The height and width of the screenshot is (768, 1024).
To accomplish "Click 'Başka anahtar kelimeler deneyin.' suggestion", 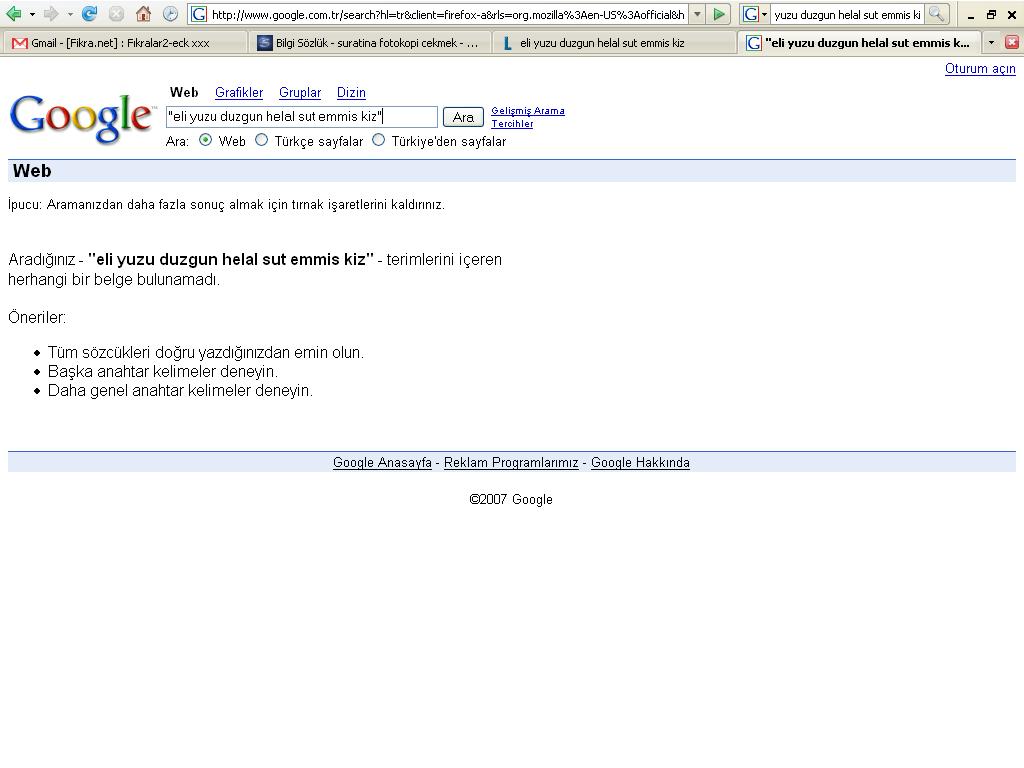I will point(163,372).
